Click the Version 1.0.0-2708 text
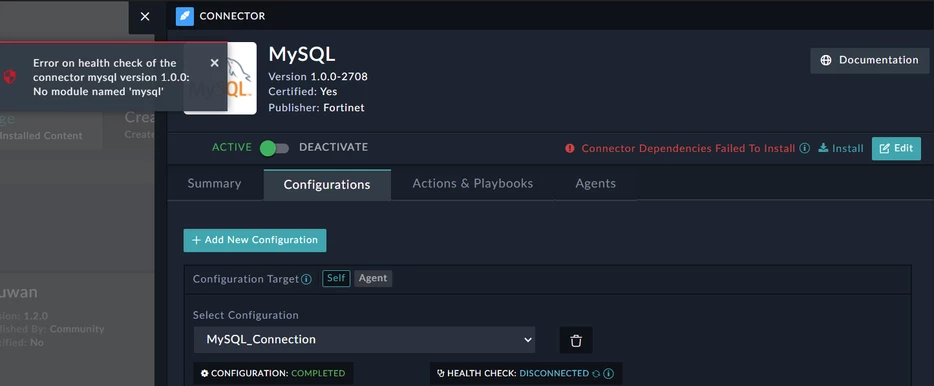 318,77
